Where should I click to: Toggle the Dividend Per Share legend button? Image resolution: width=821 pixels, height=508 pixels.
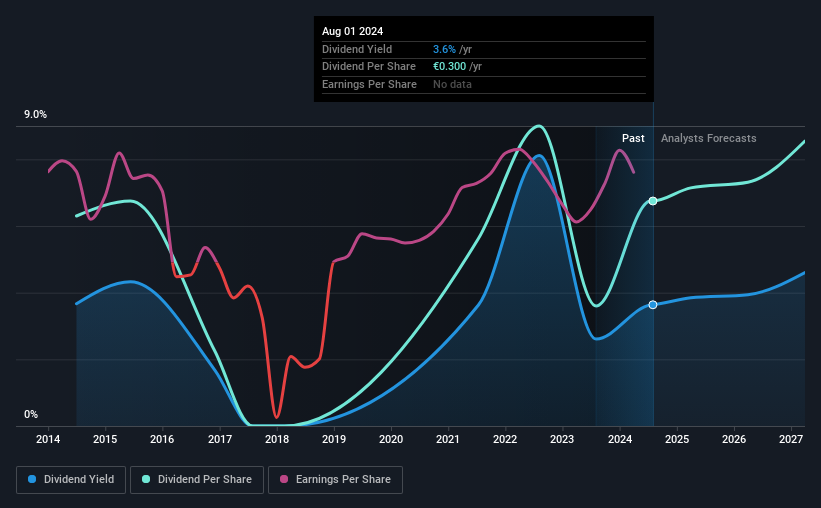coord(197,480)
